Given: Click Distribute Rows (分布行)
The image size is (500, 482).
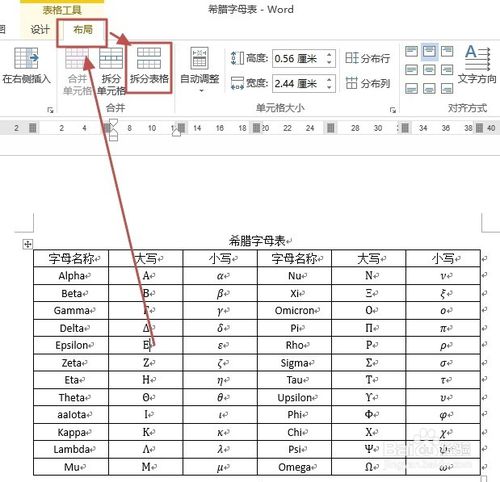Looking at the screenshot, I should coord(367,58).
